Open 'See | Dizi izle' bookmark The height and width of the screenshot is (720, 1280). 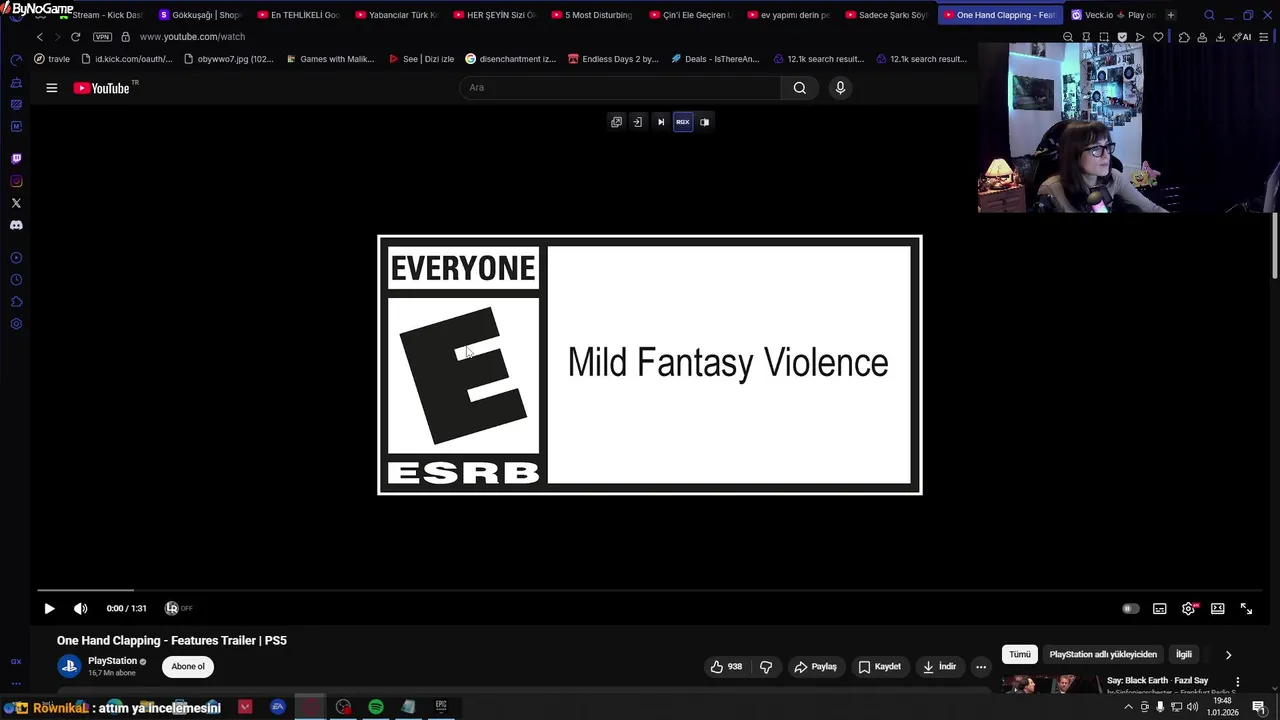point(422,59)
